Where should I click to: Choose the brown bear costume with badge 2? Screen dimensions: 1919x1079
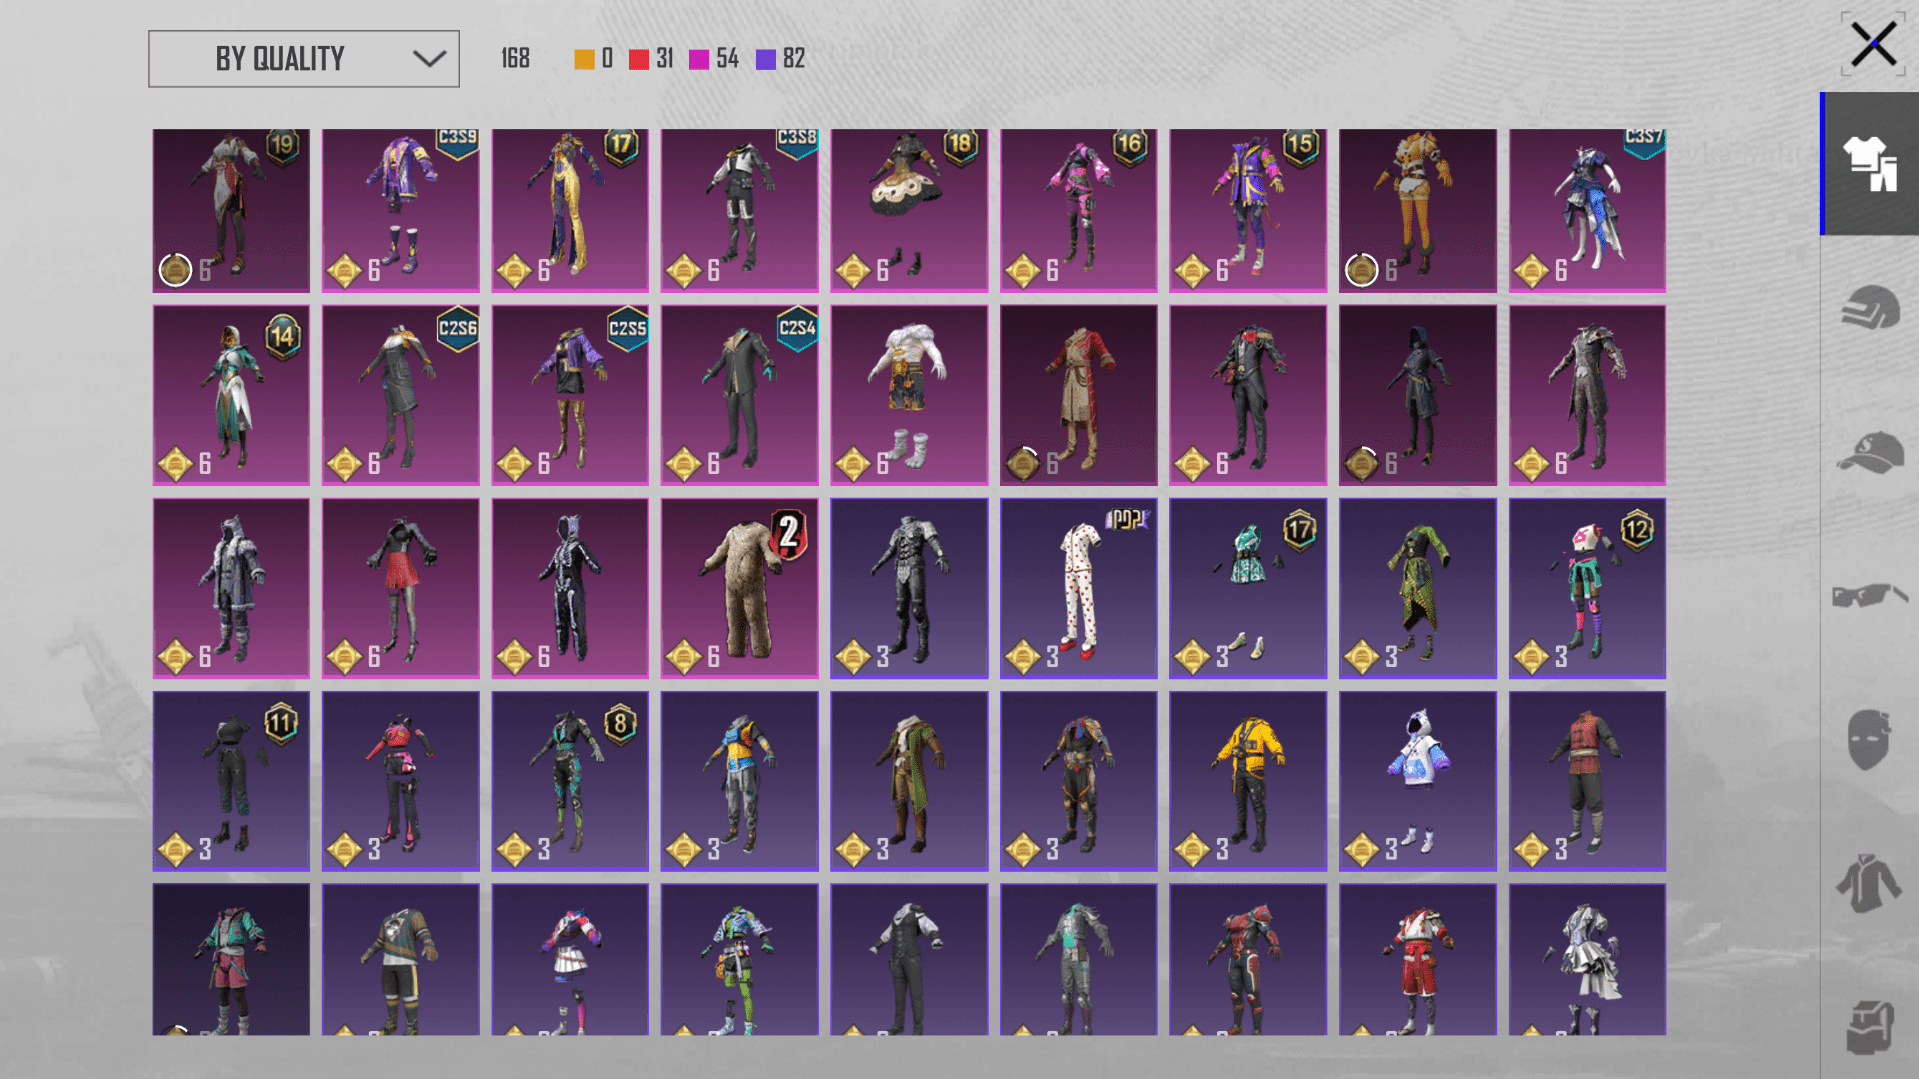(739, 588)
